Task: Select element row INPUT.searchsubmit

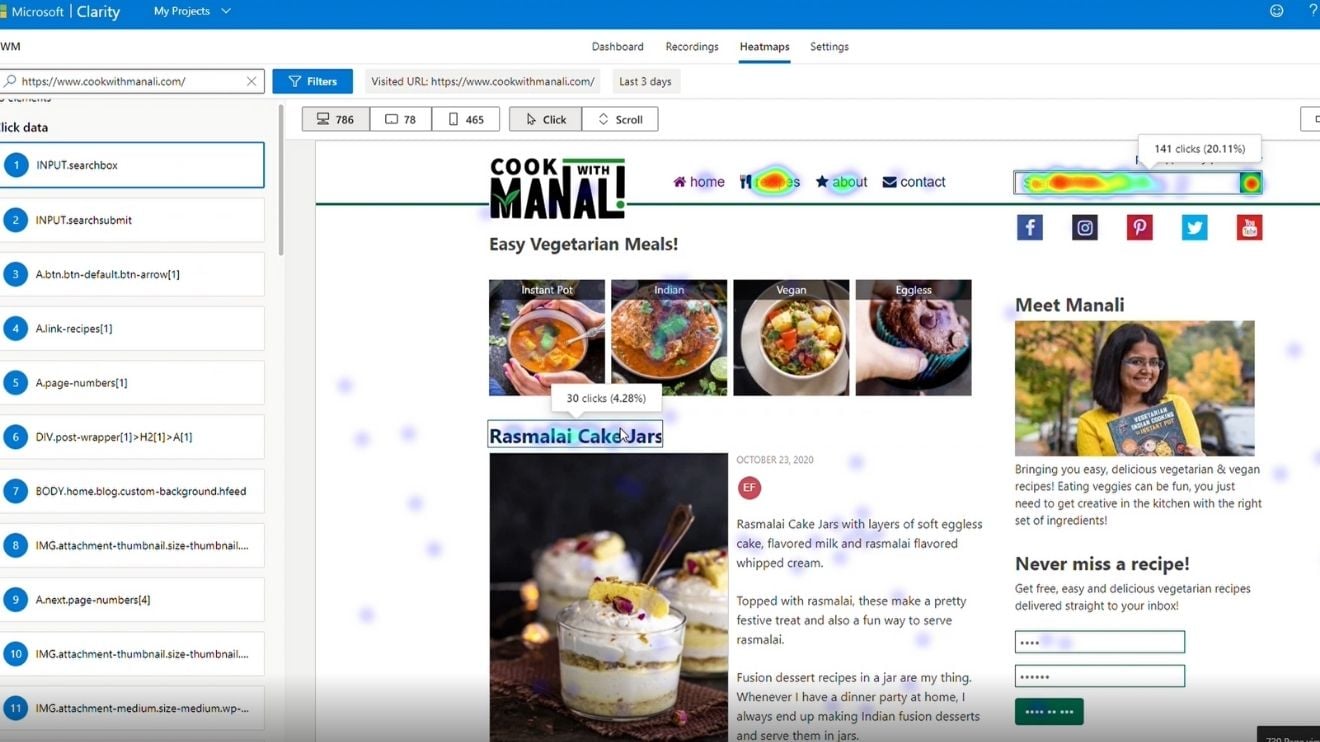Action: (x=132, y=220)
